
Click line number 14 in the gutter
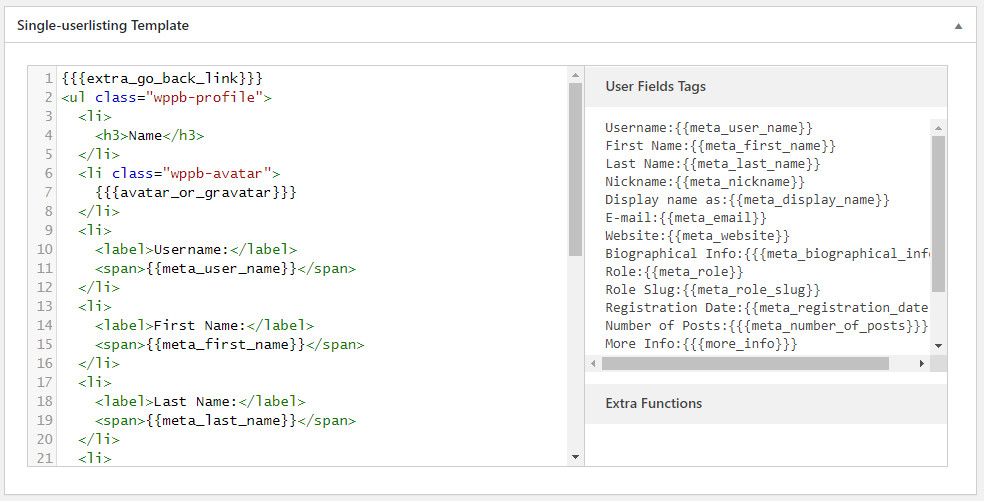click(x=45, y=325)
